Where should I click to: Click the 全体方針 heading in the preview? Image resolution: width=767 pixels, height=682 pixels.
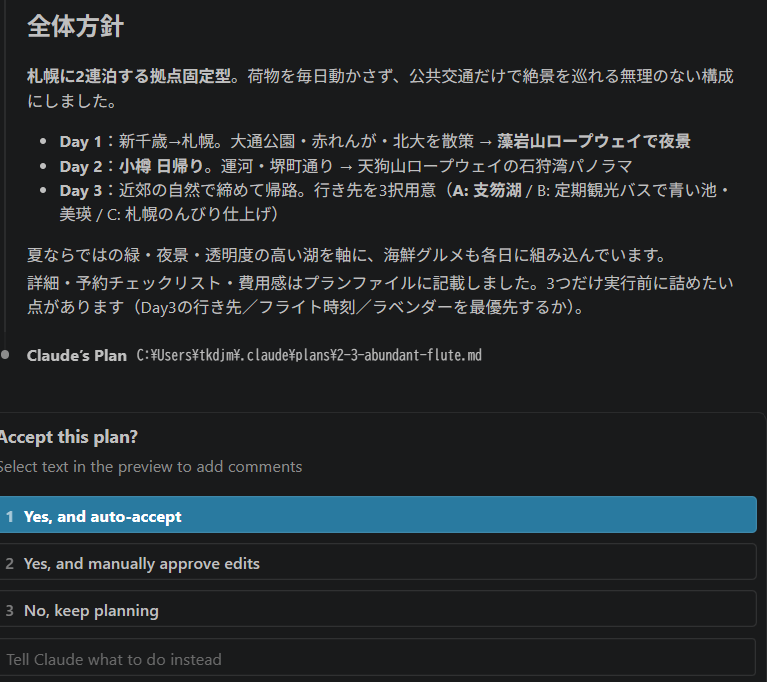click(x=75, y=26)
